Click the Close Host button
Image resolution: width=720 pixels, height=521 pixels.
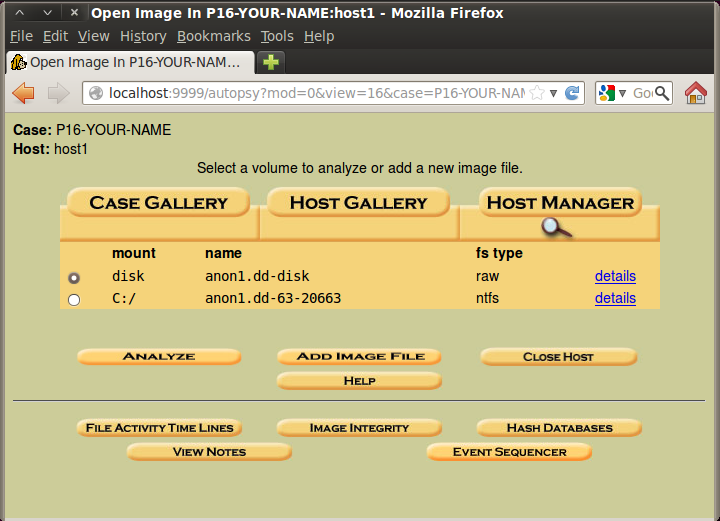coord(558,357)
